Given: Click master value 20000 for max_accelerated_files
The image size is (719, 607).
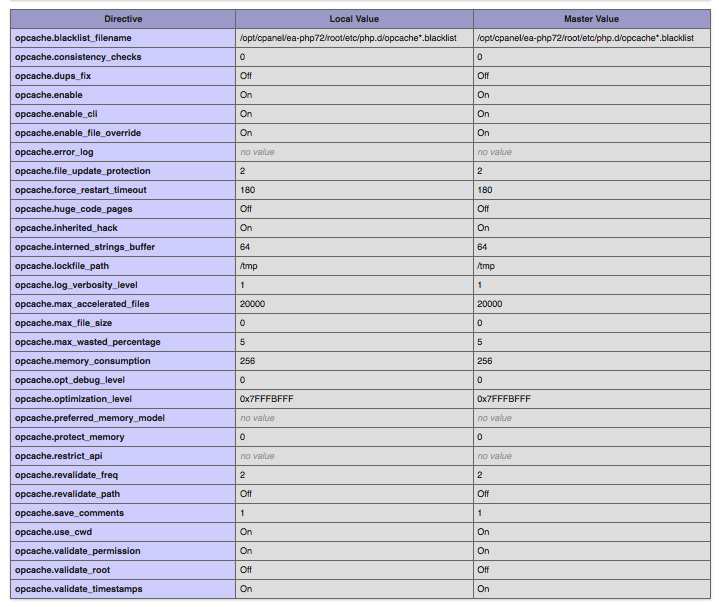Looking at the screenshot, I should tap(490, 304).
